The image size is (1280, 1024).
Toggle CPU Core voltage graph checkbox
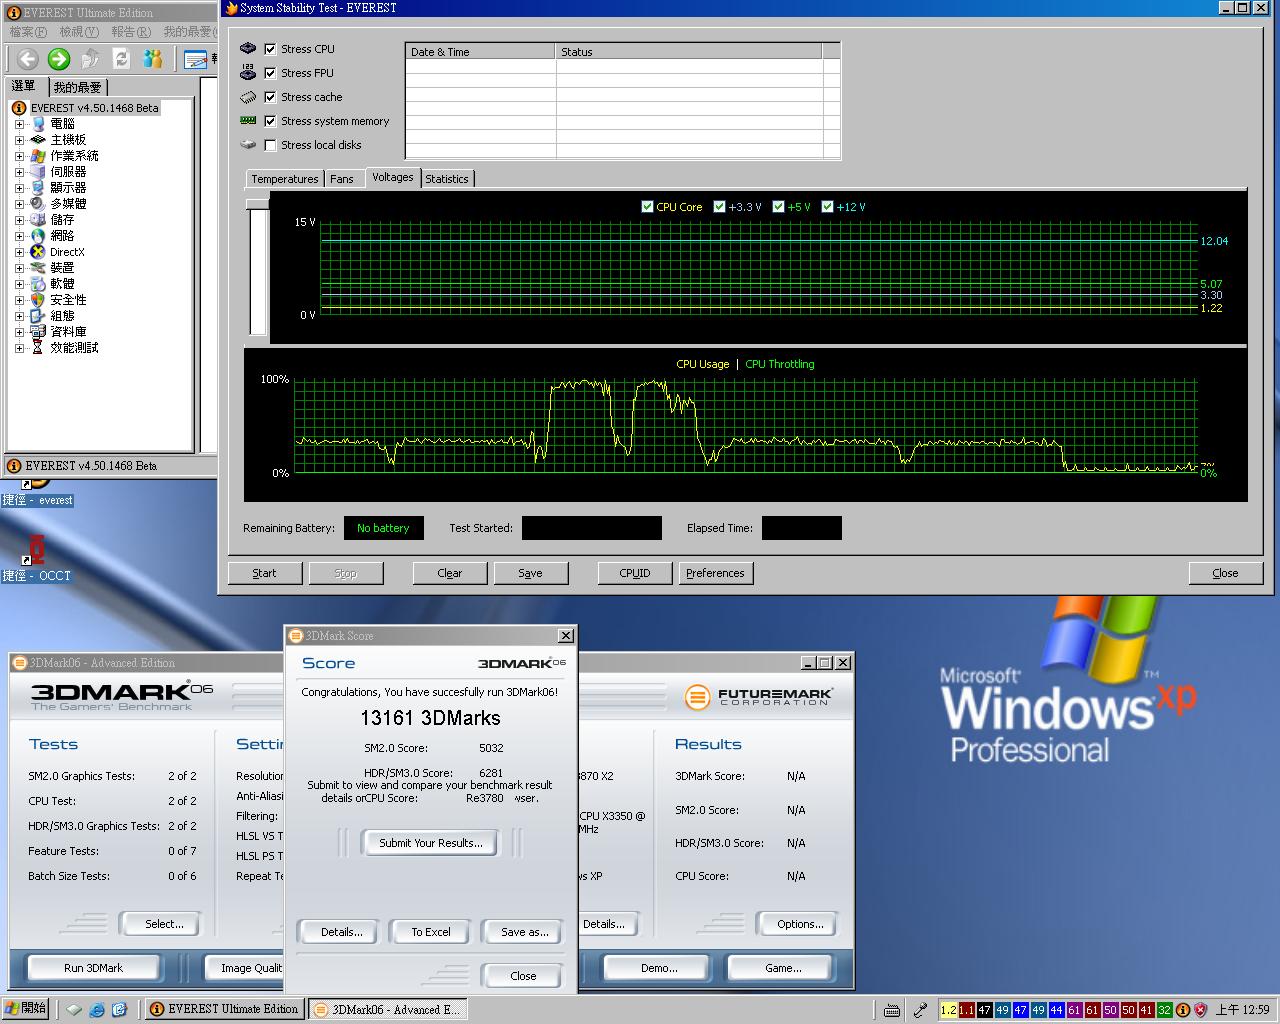(647, 206)
